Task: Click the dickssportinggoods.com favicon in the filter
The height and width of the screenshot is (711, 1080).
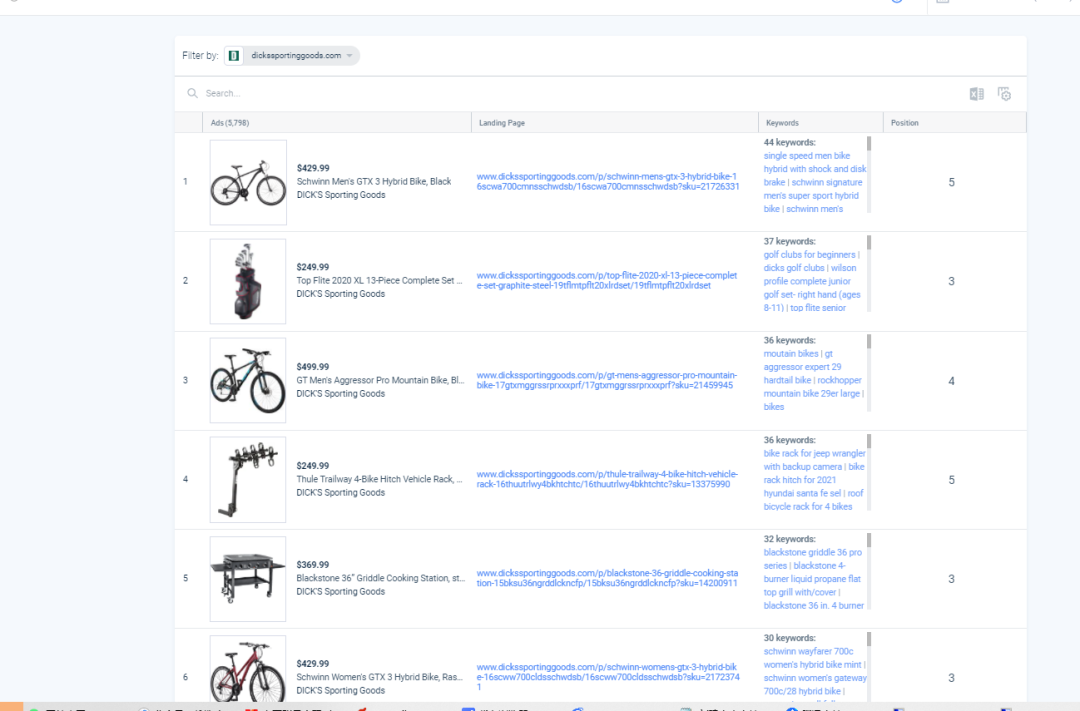Action: click(234, 56)
